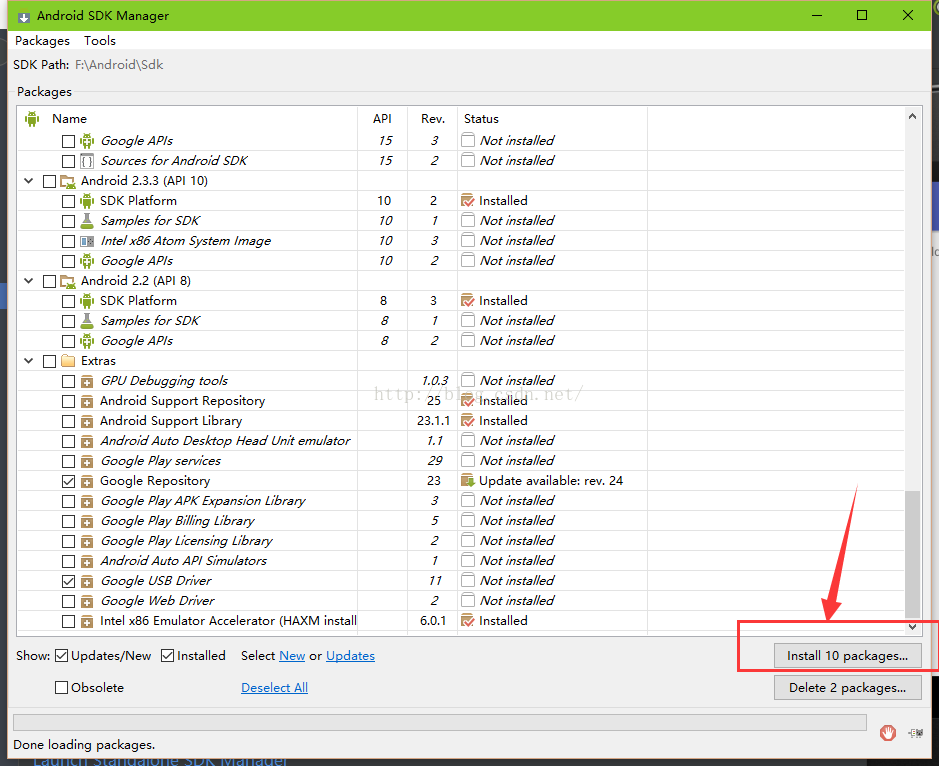The image size is (939, 766).
Task: Click the Google Play services package icon
Action: [87, 461]
